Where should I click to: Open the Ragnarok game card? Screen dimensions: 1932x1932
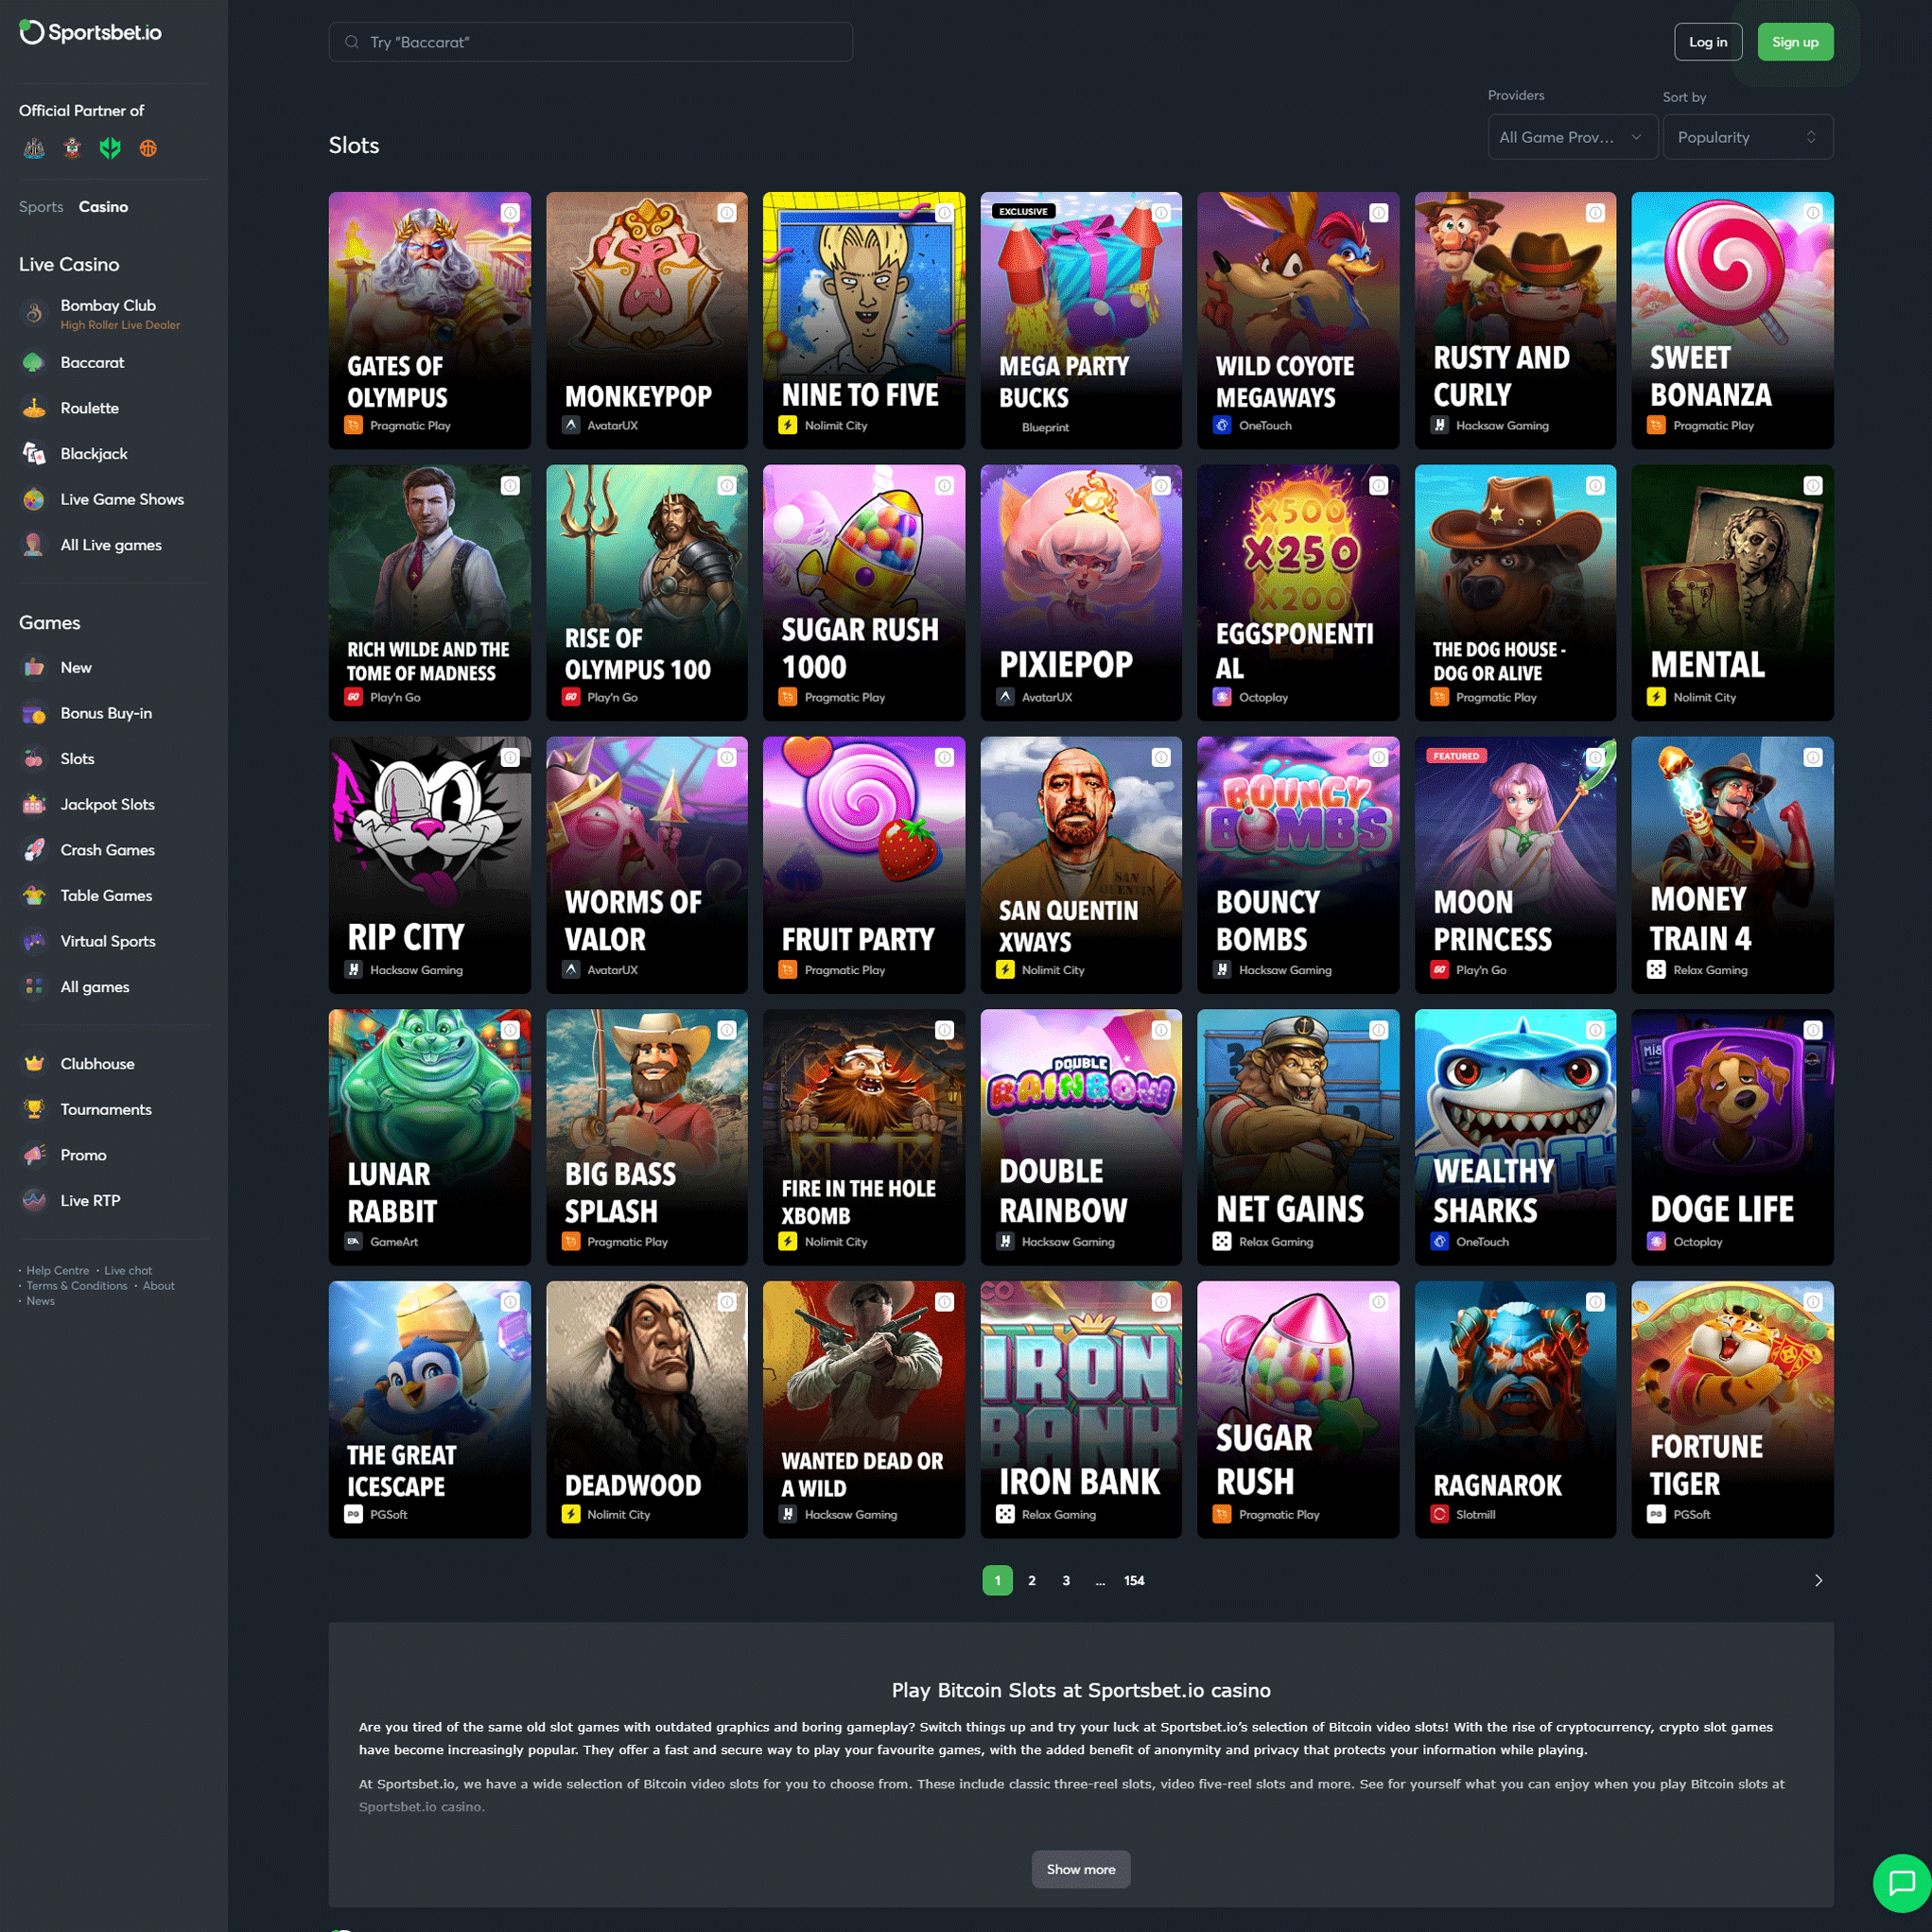pos(1515,1409)
